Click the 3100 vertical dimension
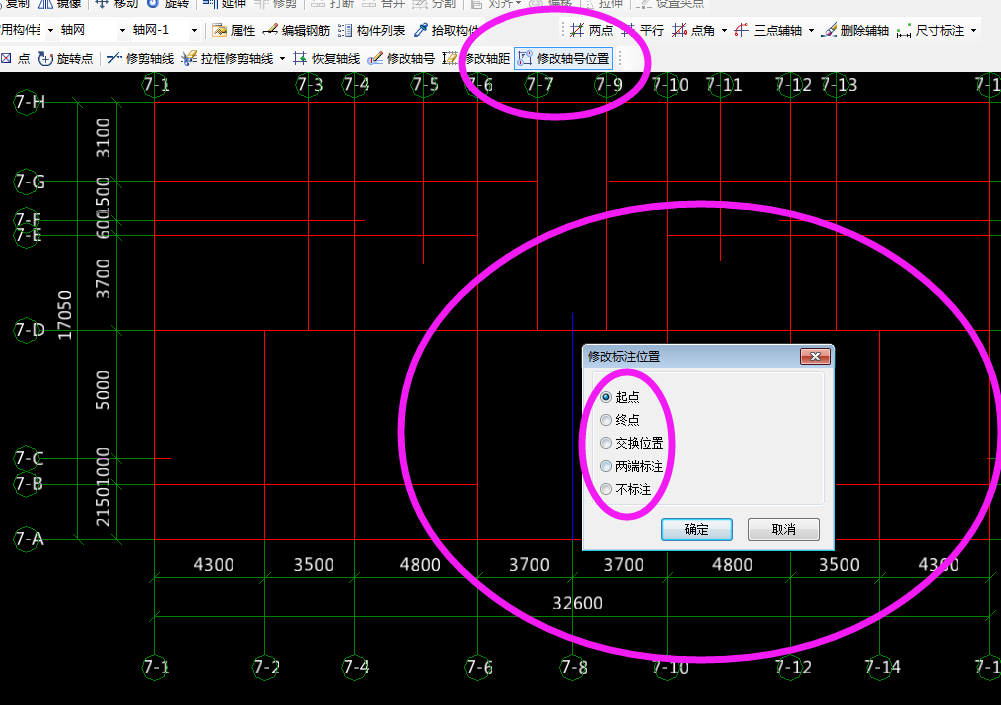Viewport: 1001px width, 705px height. click(102, 138)
